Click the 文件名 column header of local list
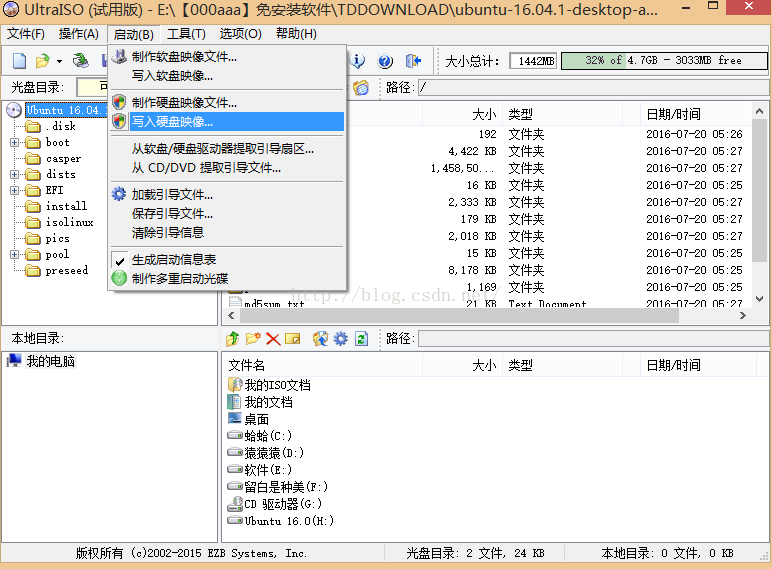Image resolution: width=772 pixels, height=569 pixels. 247,365
